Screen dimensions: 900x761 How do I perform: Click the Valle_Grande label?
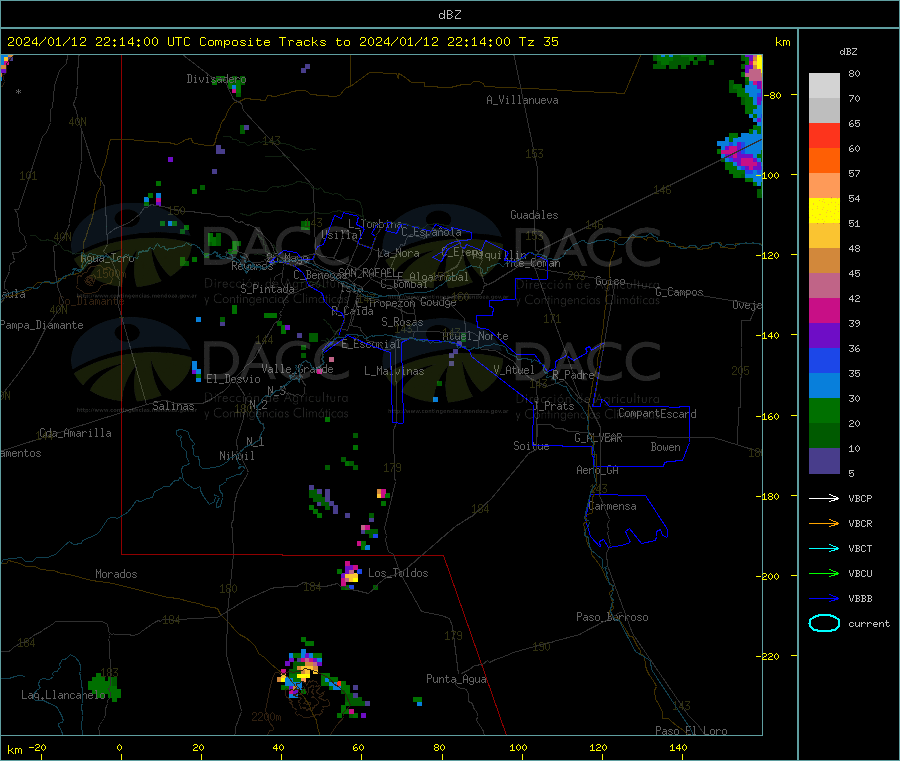click(297, 369)
